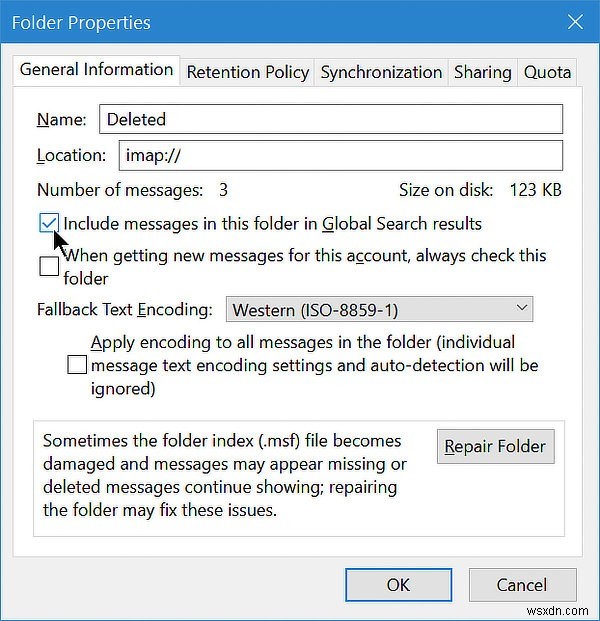Image resolution: width=600 pixels, height=621 pixels.
Task: Switch to the Sharing tab
Action: tap(482, 72)
